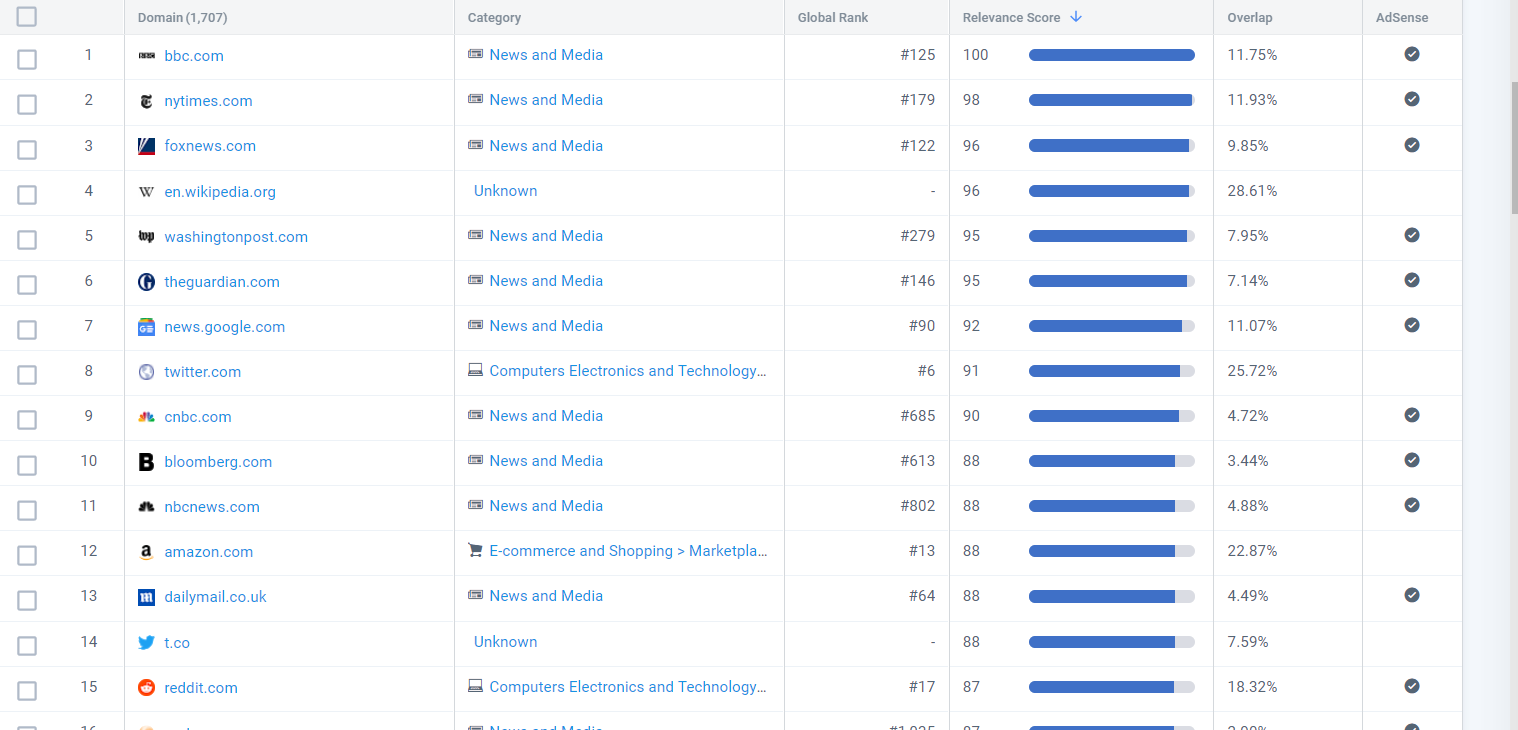Screen dimensions: 1518x730
Task: Click the reddit.com alien favicon
Action: coord(146,688)
